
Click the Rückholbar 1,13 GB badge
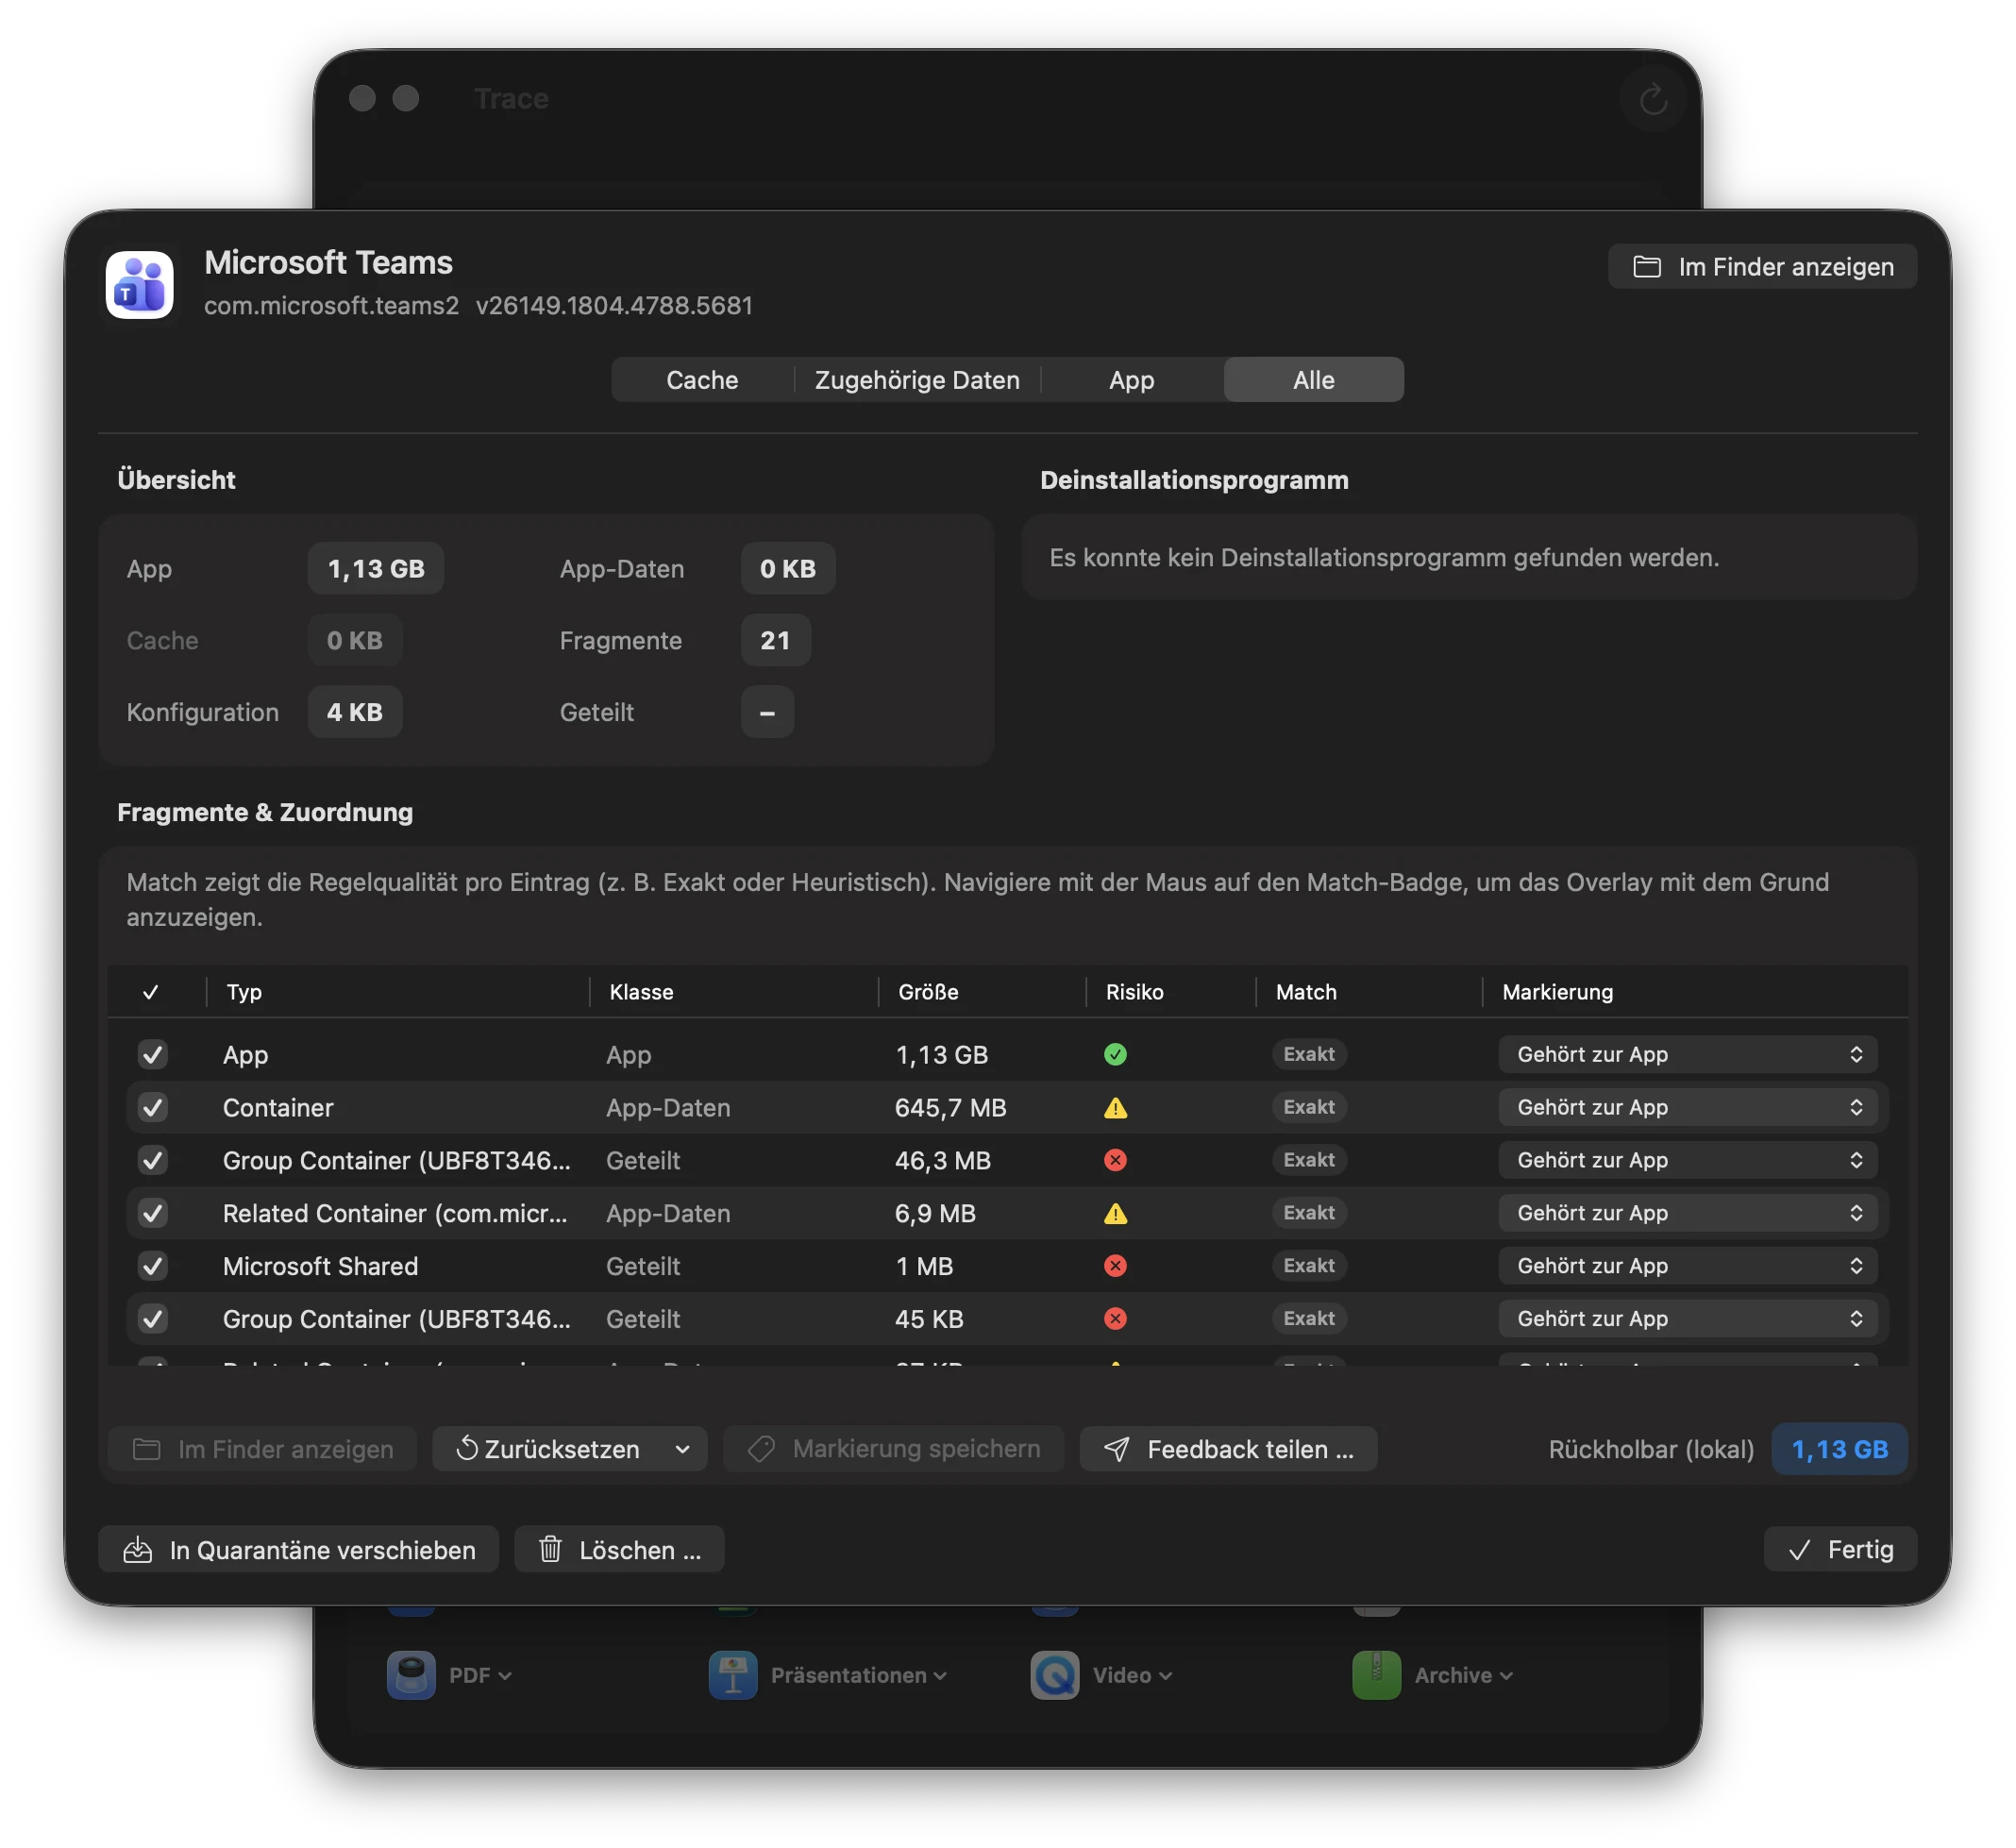pos(1840,1449)
